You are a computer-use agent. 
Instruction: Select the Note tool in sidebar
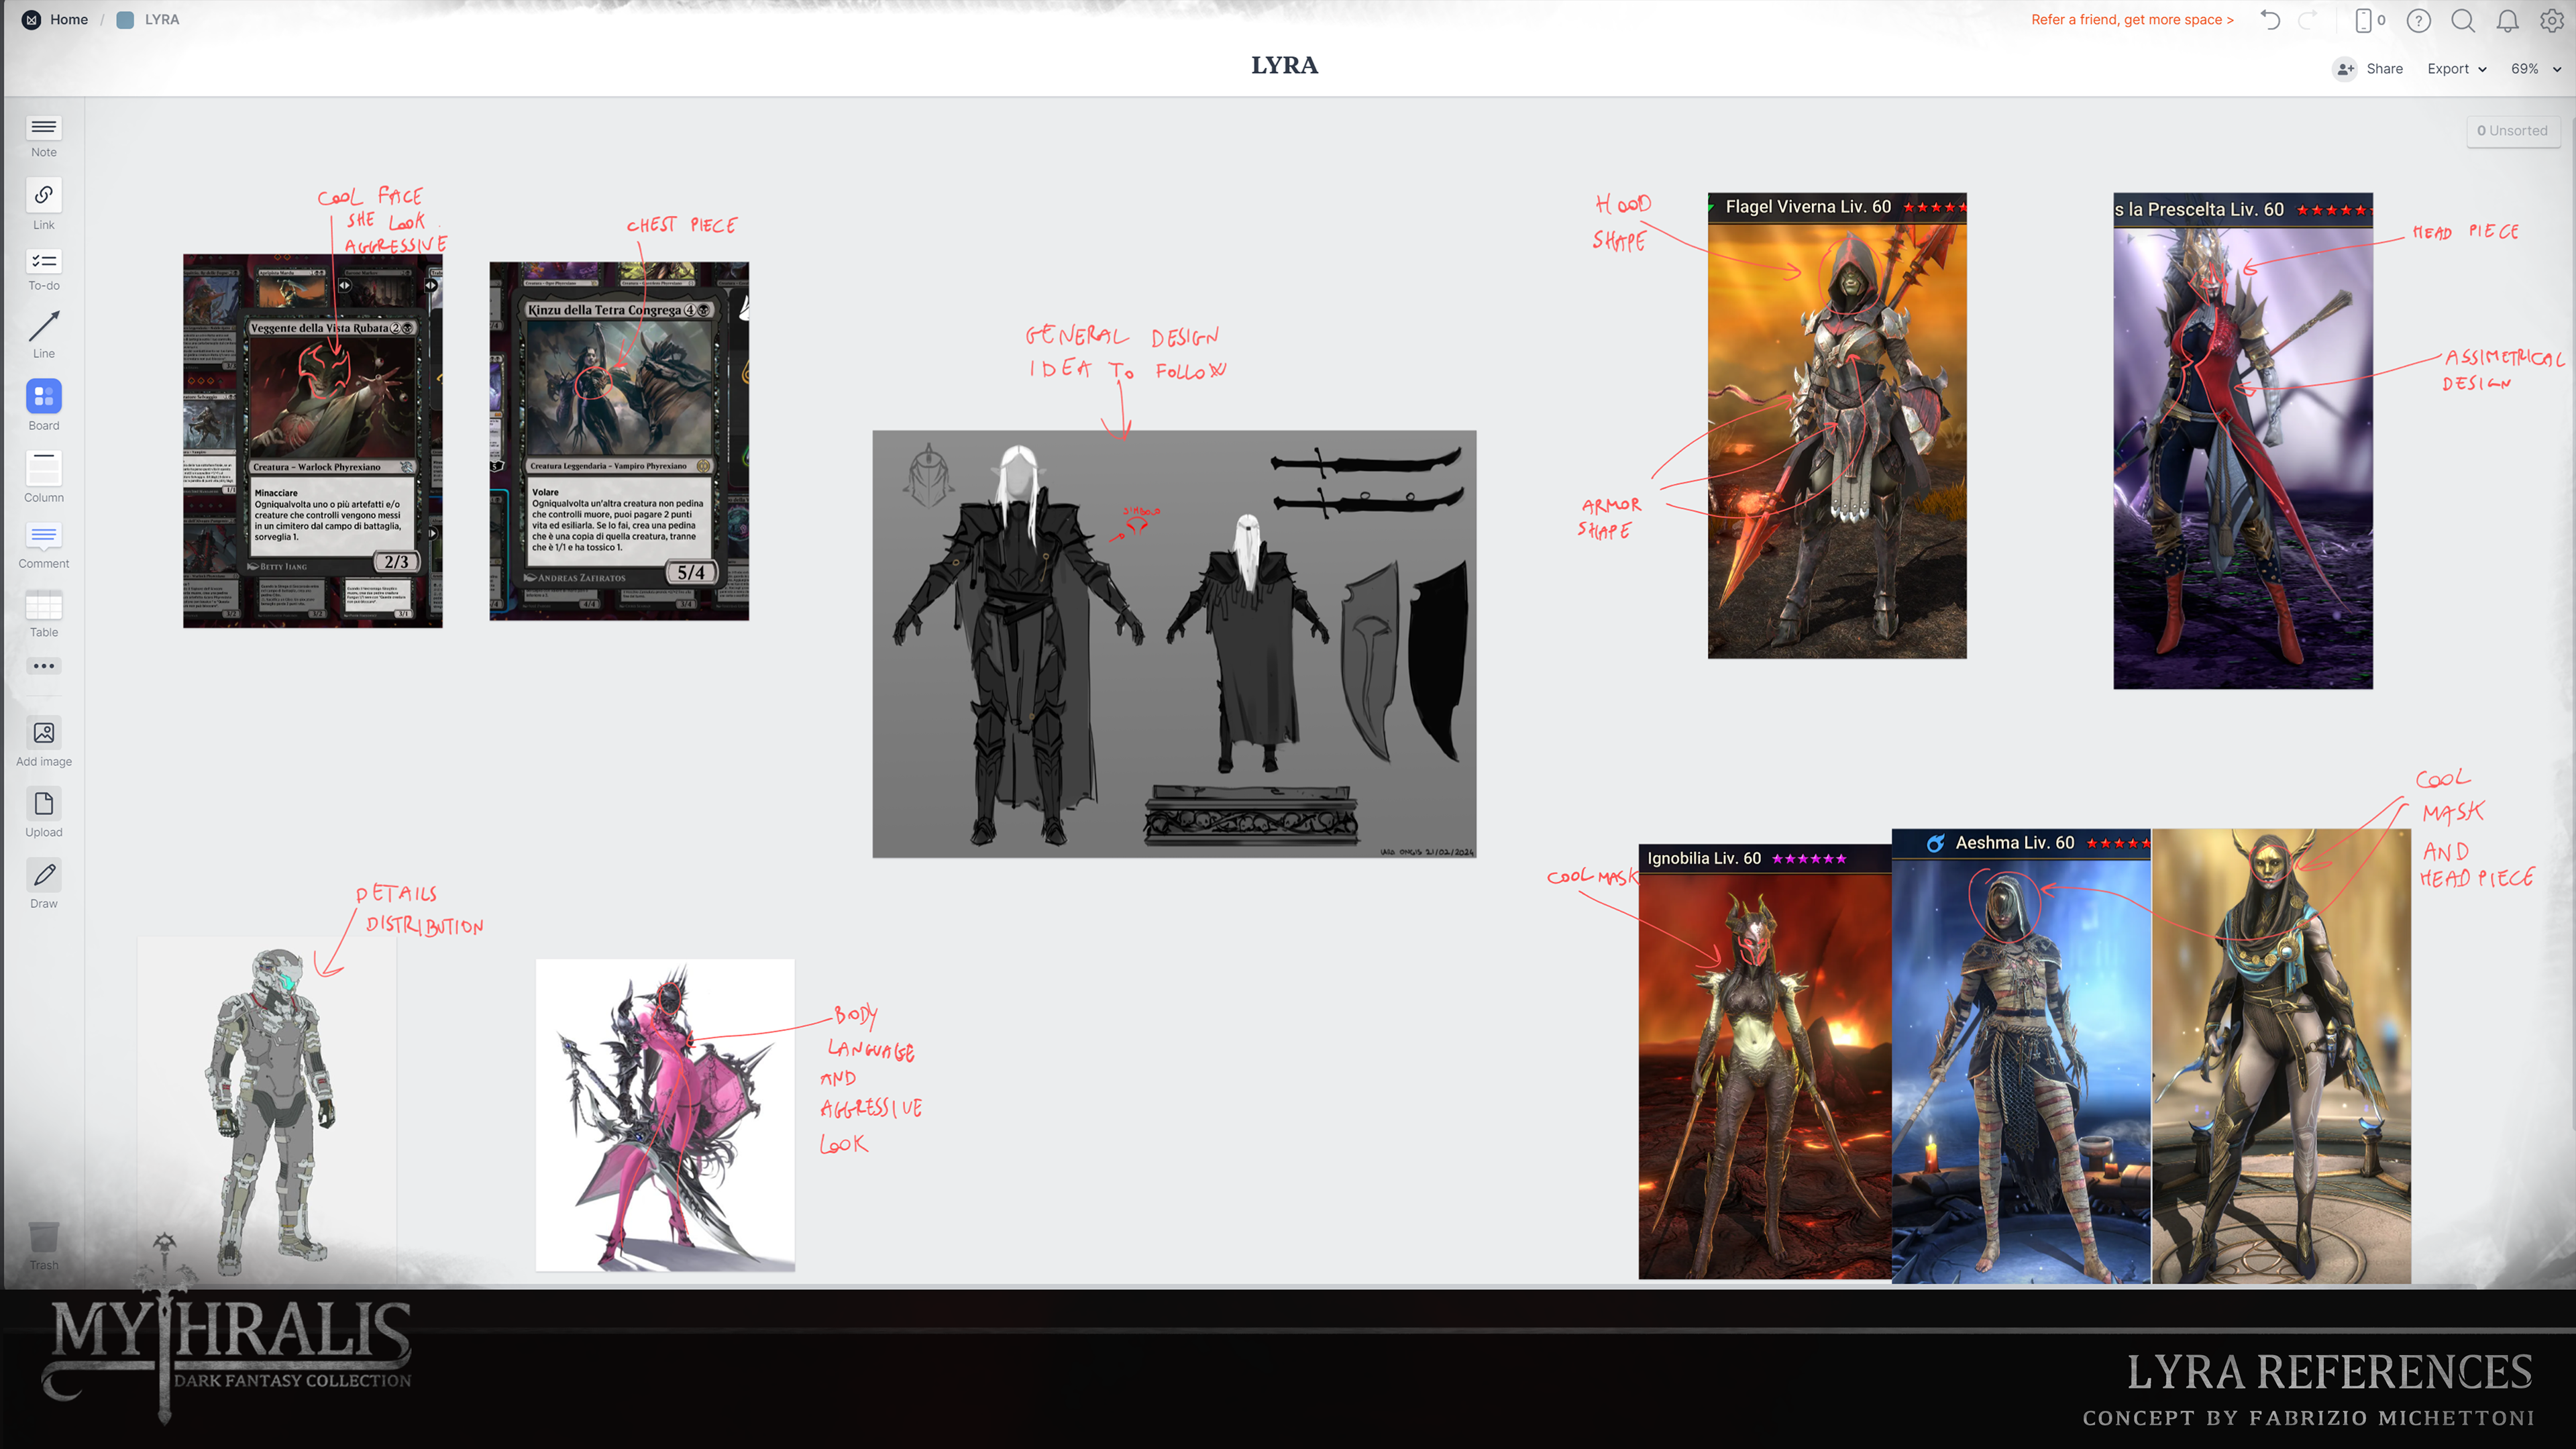[x=43, y=128]
